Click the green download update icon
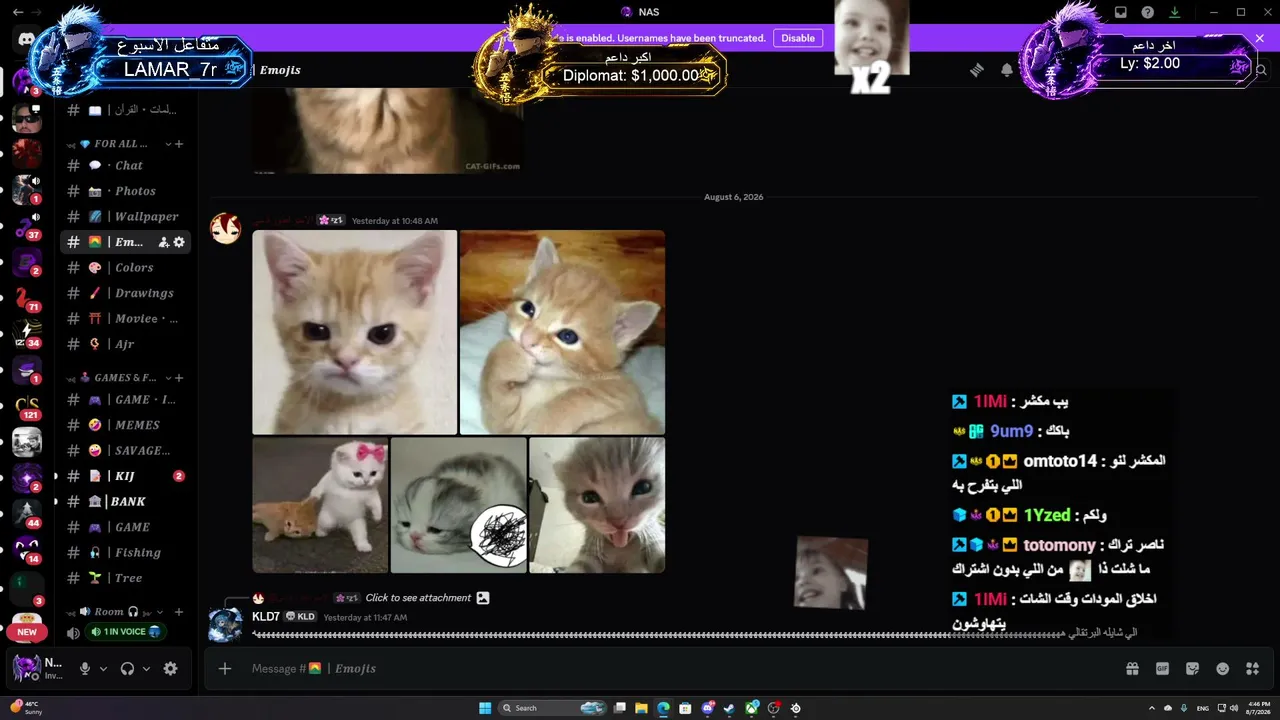The width and height of the screenshot is (1280, 720). 1175,12
